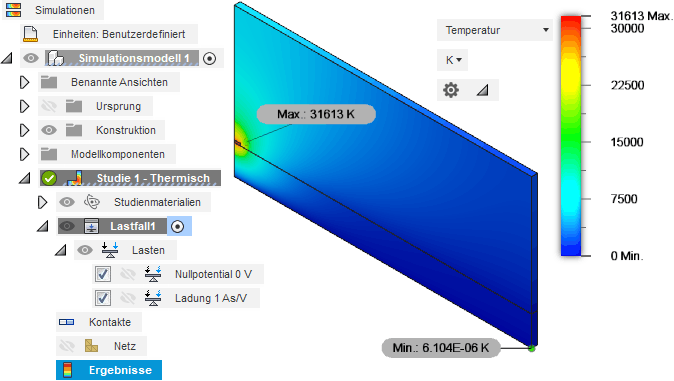Viewport: 674px width, 381px height.
Task: Click the Netz mesh icon
Action: [91, 346]
